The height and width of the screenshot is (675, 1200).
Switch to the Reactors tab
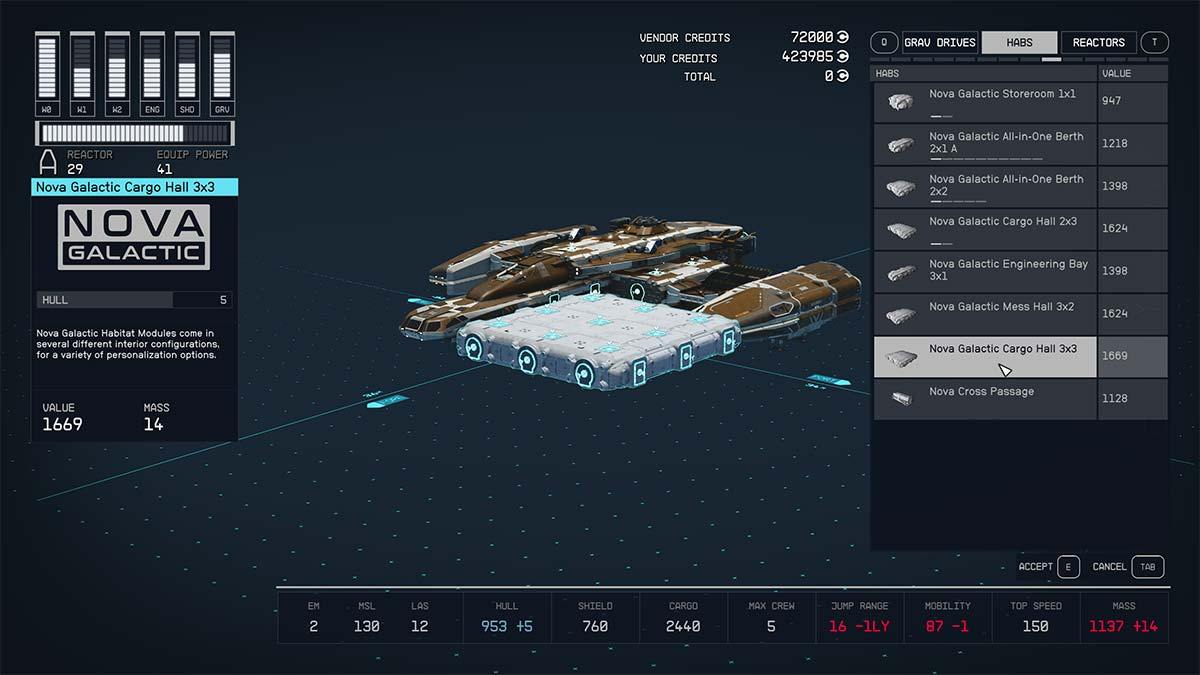point(1099,42)
